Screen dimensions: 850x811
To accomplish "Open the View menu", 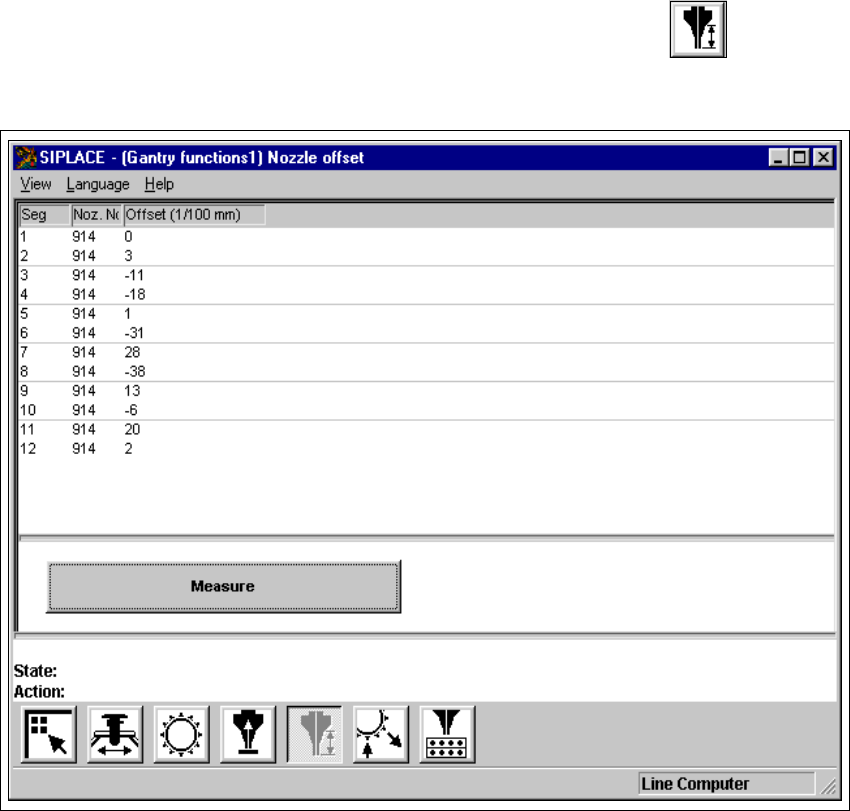I will [x=36, y=184].
